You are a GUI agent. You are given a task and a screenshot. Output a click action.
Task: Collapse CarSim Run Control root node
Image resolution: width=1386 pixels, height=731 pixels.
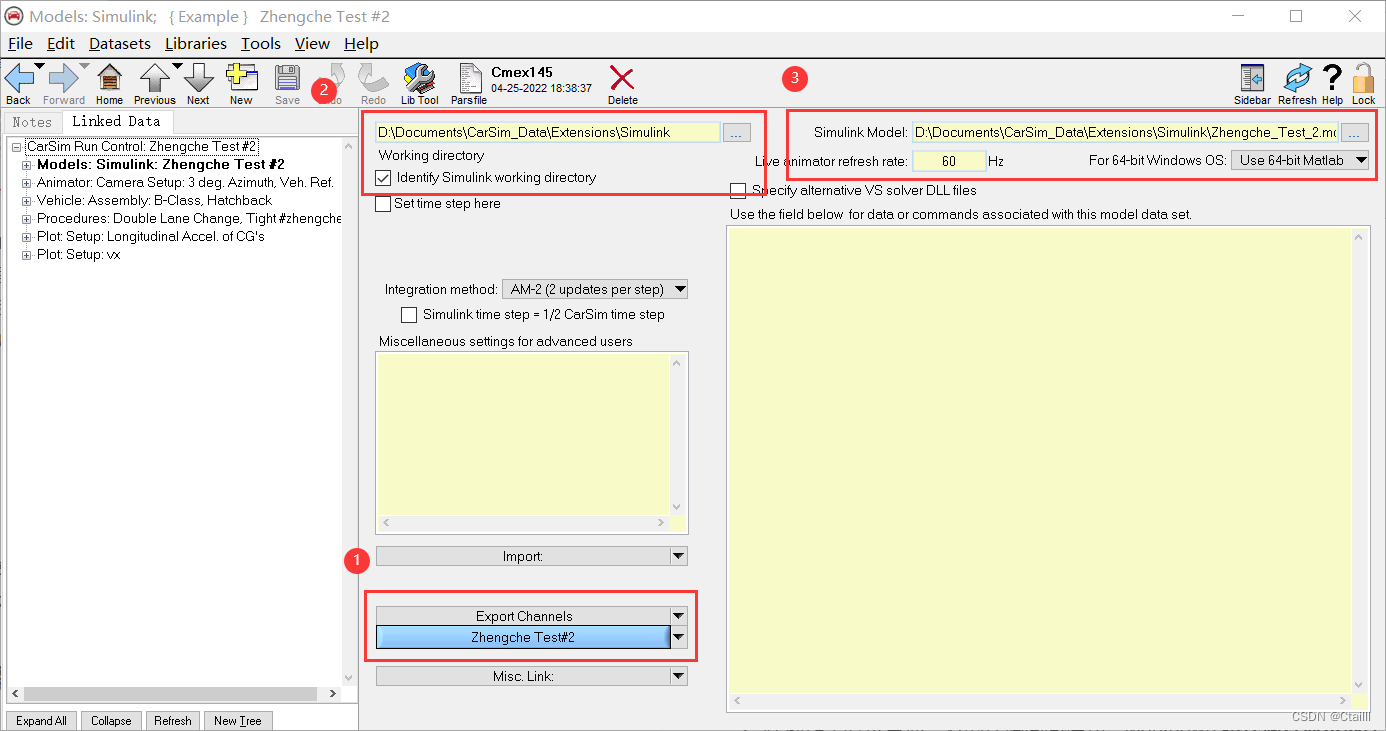click(17, 147)
